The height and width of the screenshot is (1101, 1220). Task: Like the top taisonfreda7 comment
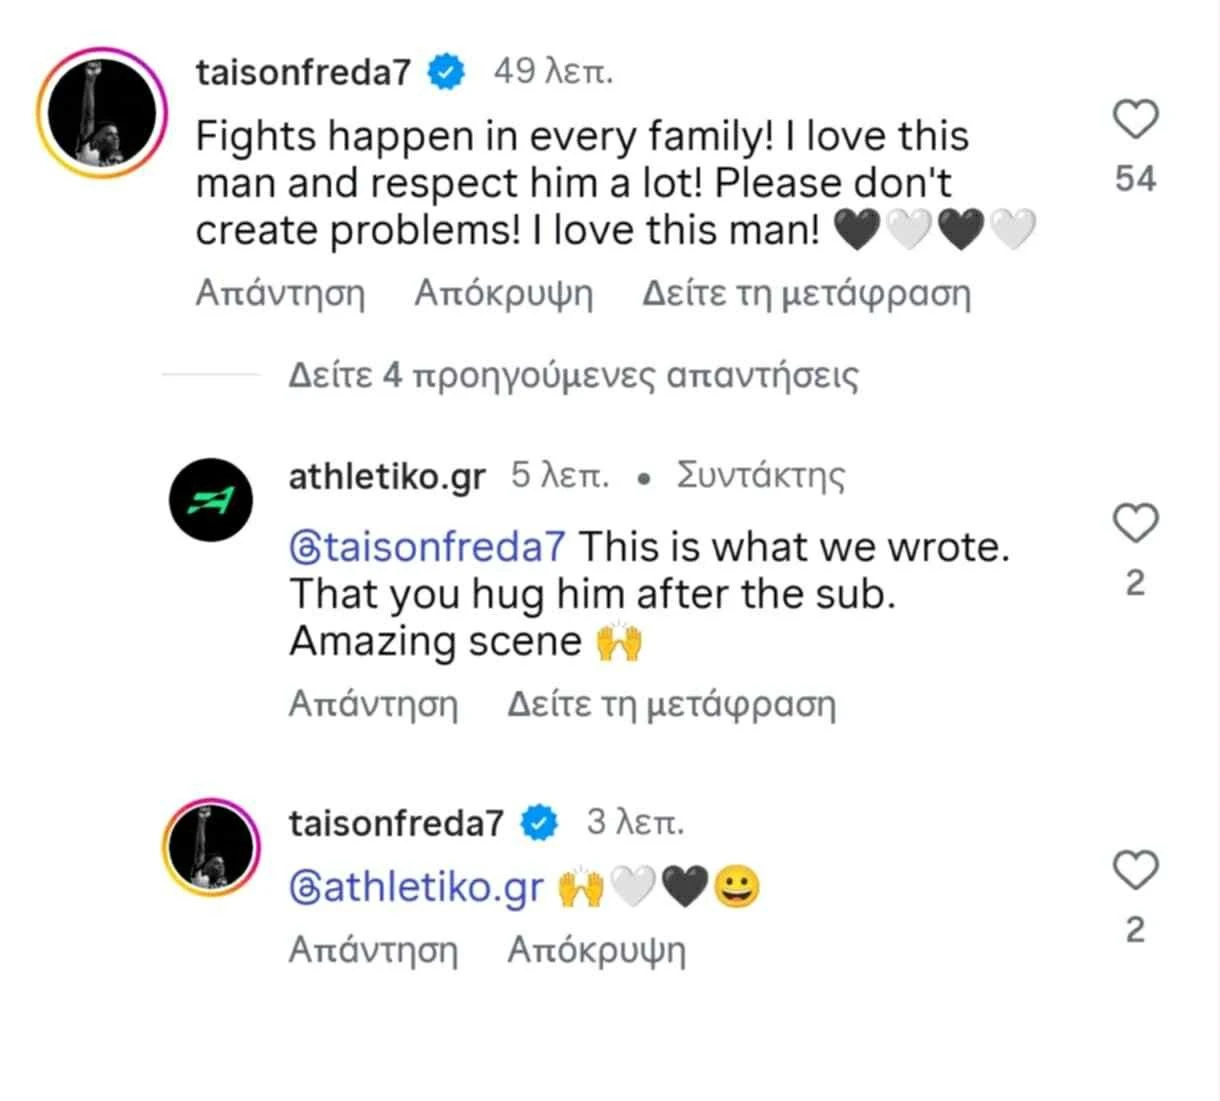1135,120
